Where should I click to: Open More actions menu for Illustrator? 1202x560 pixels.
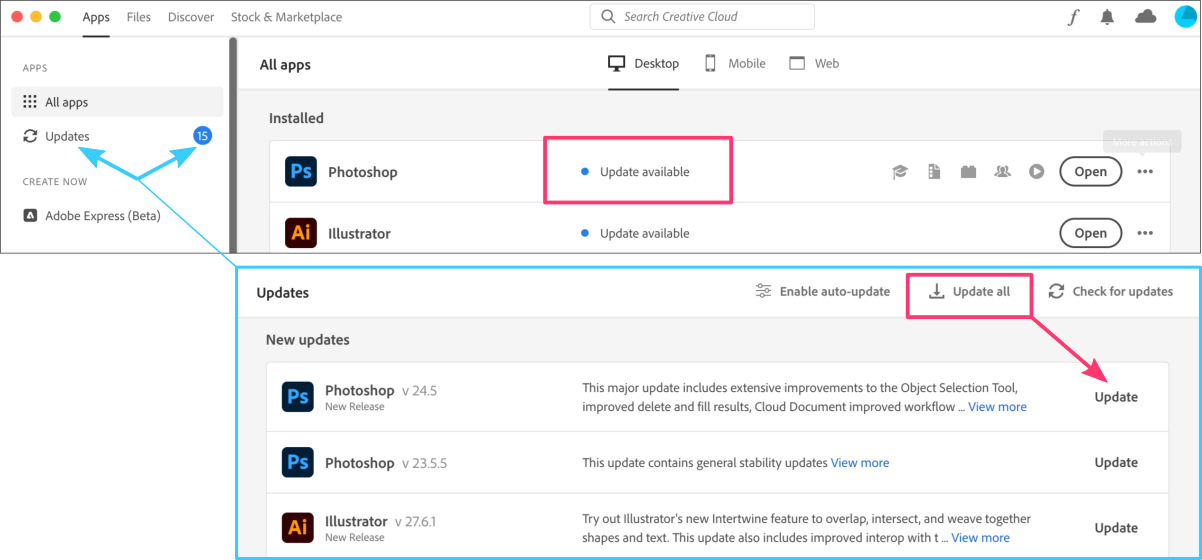1145,234
